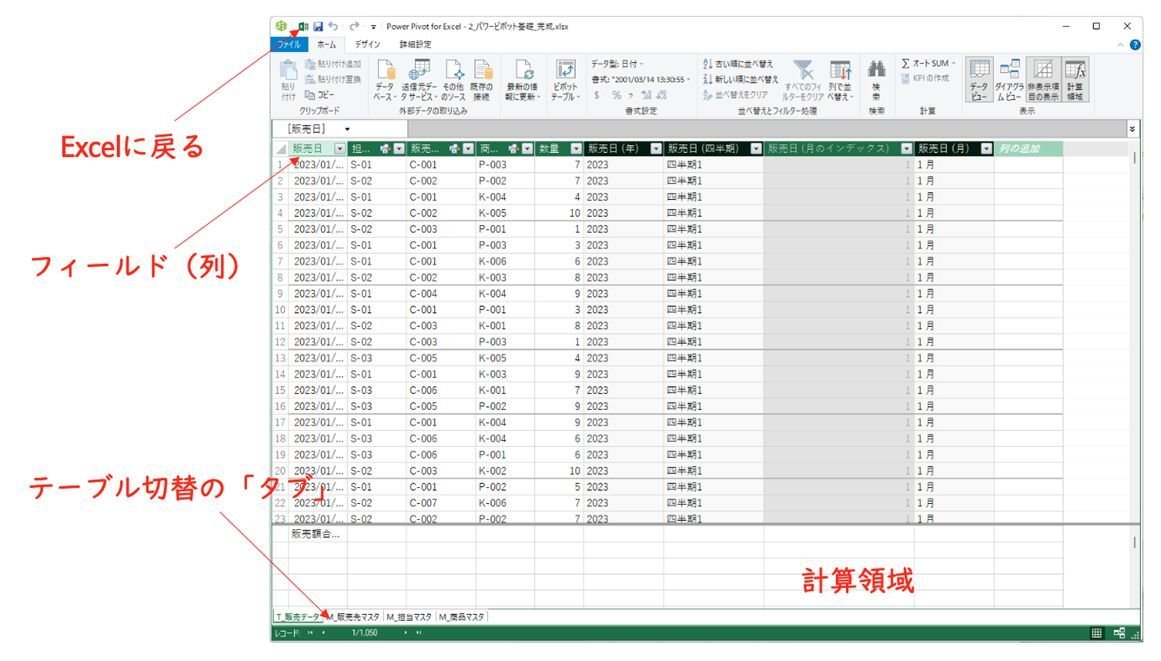Open filter dropdown of 担... column header

coord(399,149)
